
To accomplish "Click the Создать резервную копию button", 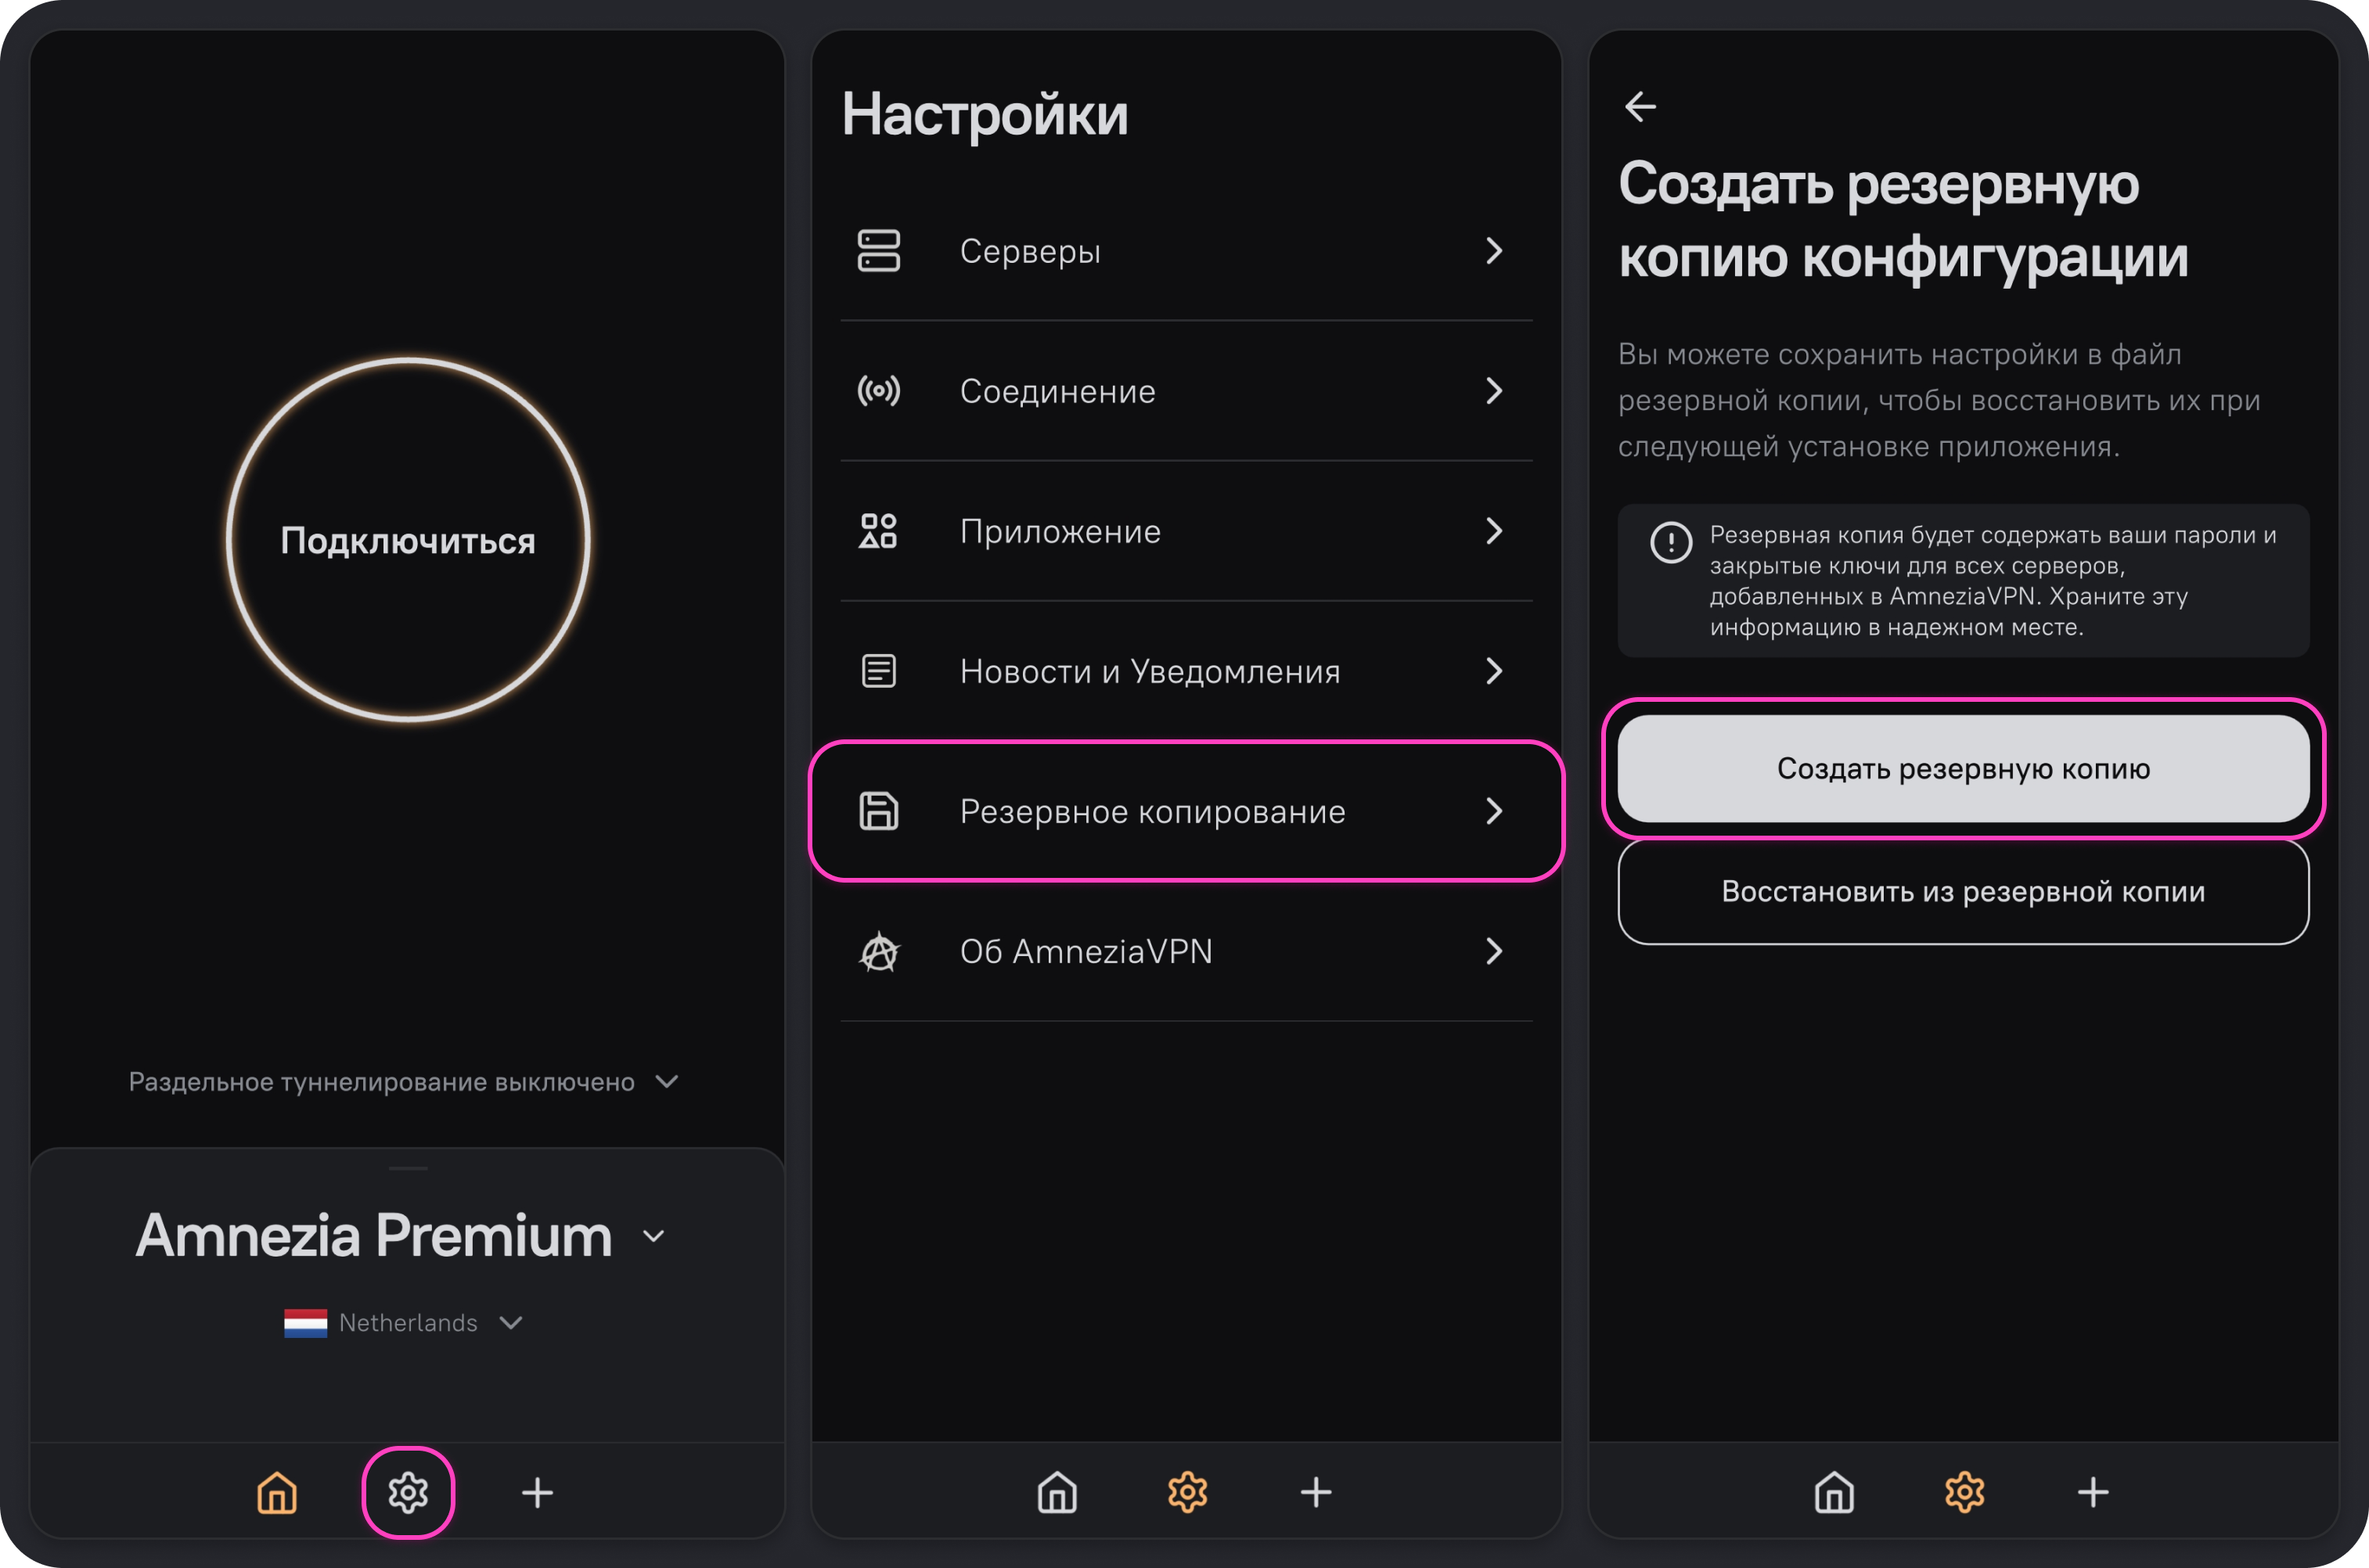I will [1963, 768].
